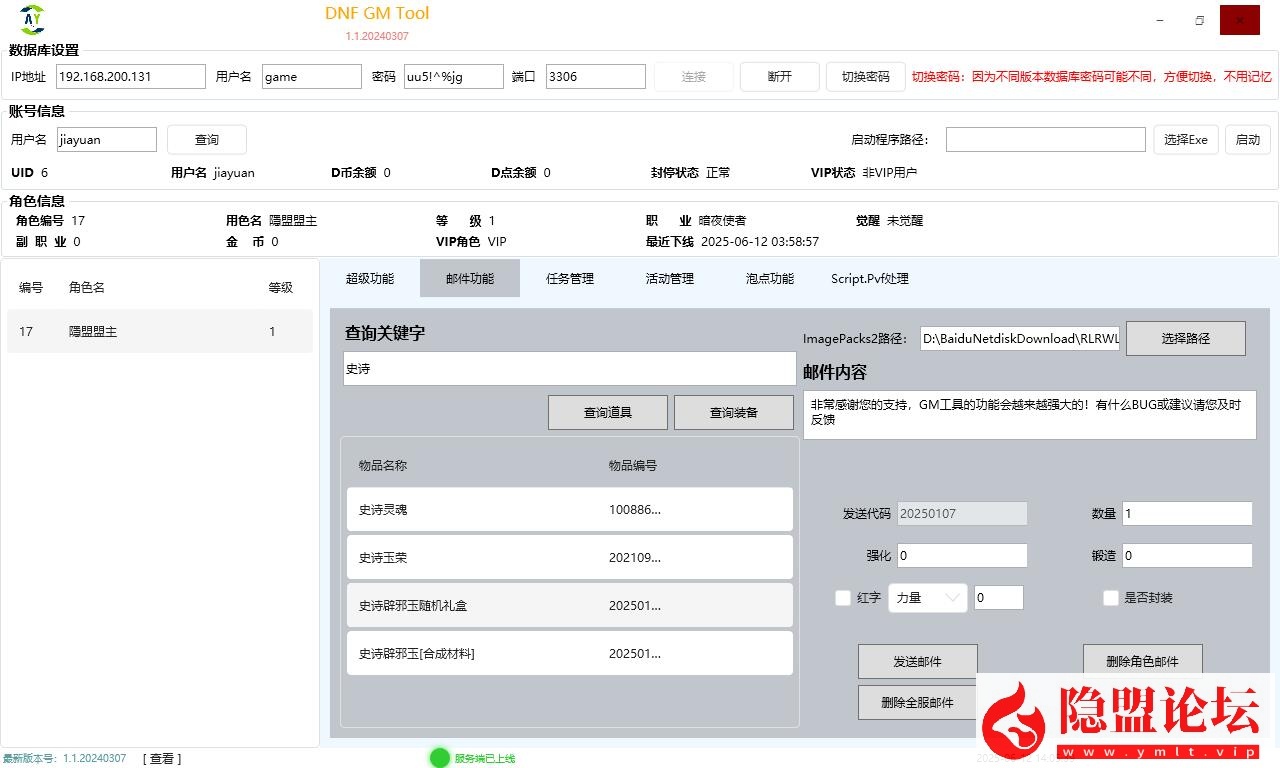Viewport: 1280px width, 768px height.
Task: Switch to the Script.Pvf处理 tab
Action: (x=868, y=278)
